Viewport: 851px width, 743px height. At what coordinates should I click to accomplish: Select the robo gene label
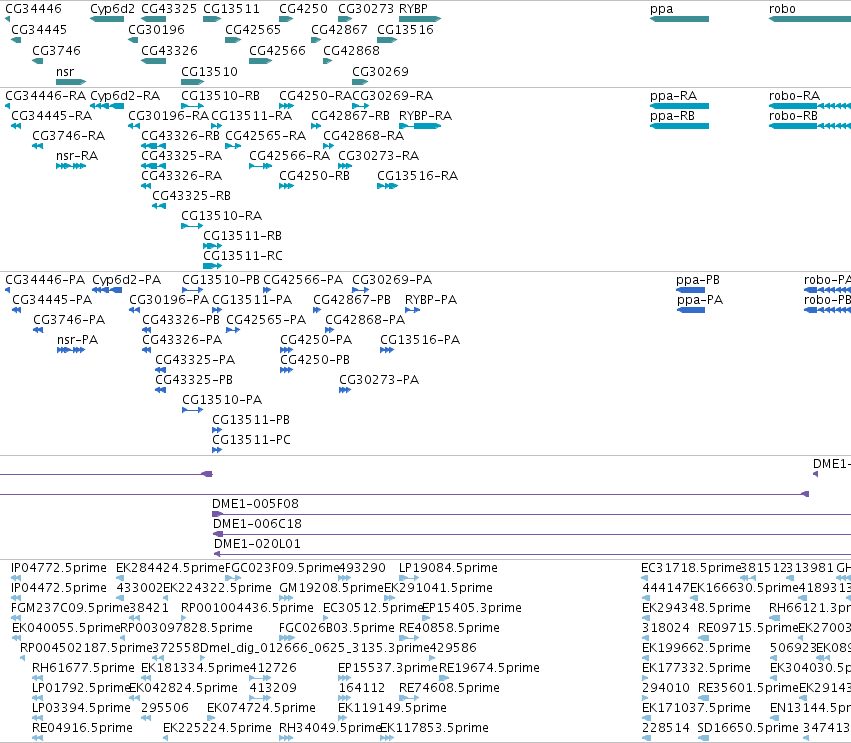(x=782, y=9)
